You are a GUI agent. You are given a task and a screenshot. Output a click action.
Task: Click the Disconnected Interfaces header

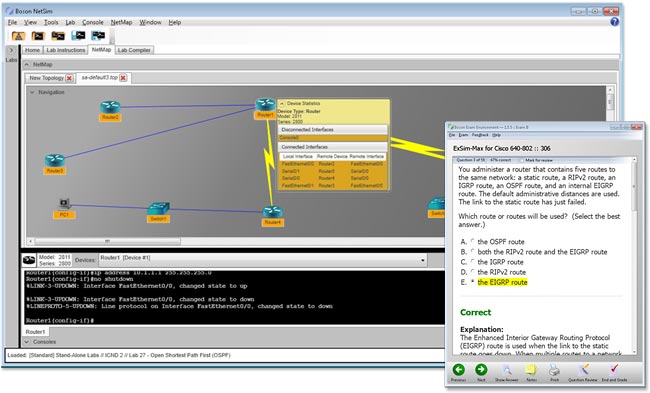tap(332, 130)
